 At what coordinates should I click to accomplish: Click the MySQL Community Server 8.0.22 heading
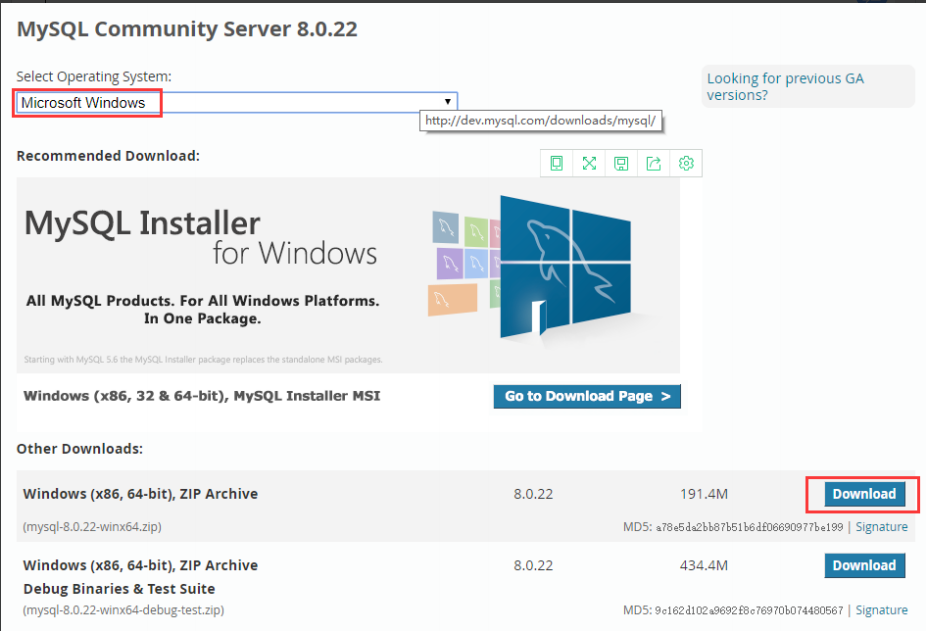[187, 29]
